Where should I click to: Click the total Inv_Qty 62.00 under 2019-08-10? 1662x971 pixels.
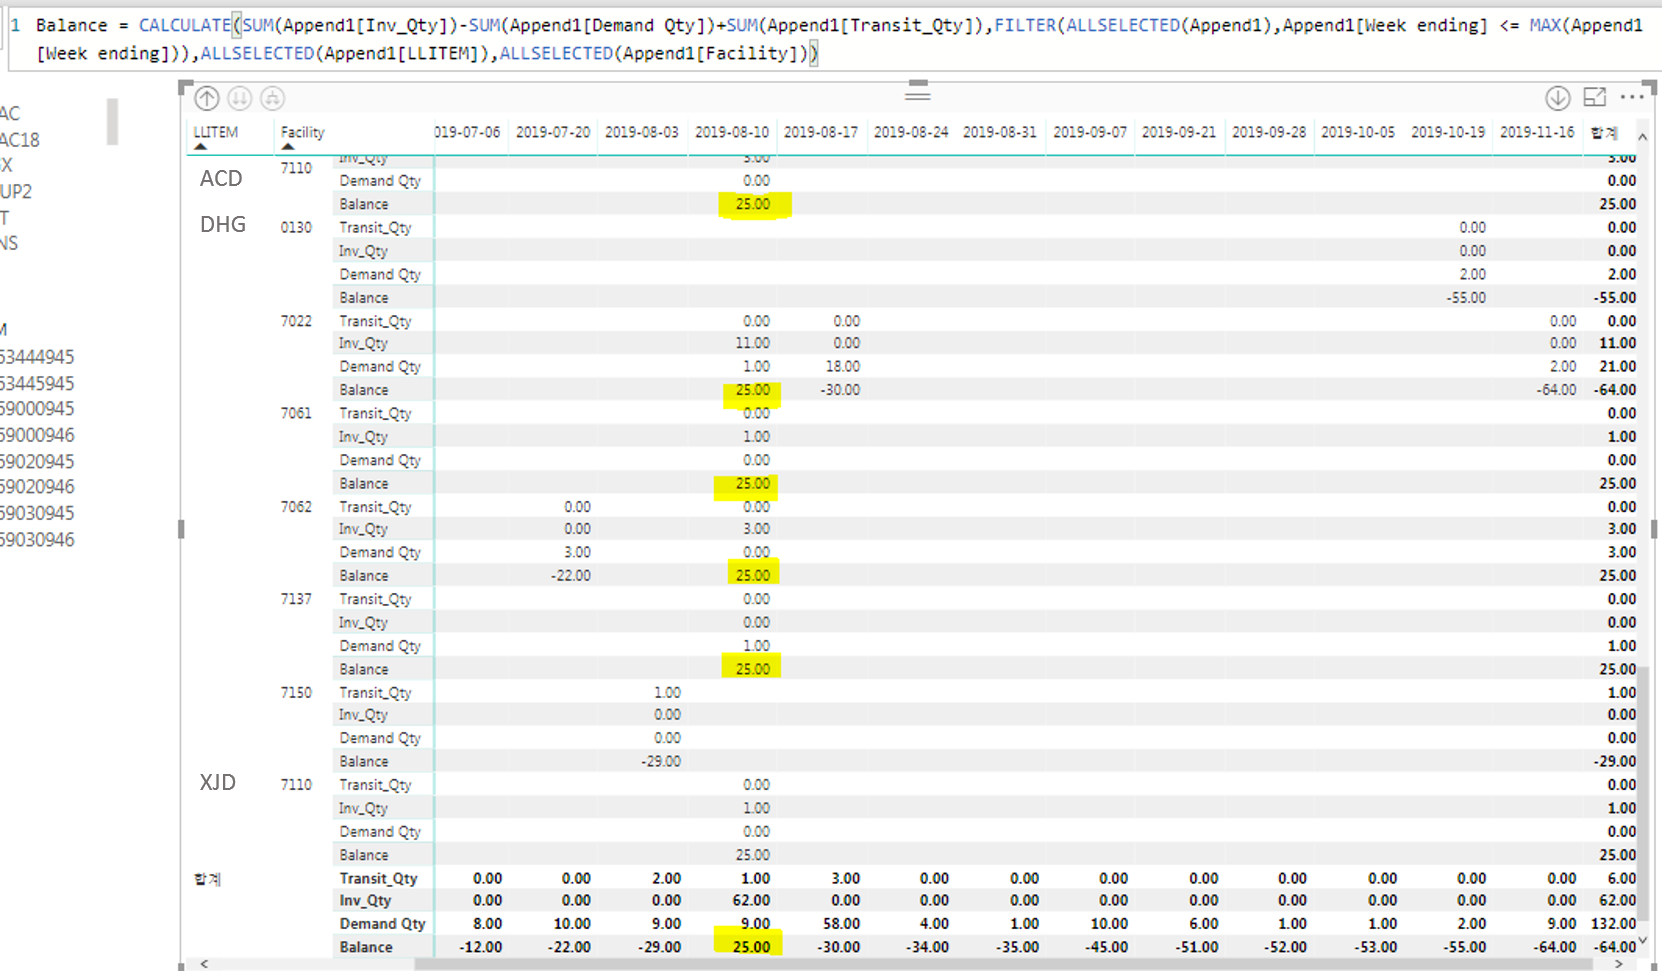pos(751,901)
